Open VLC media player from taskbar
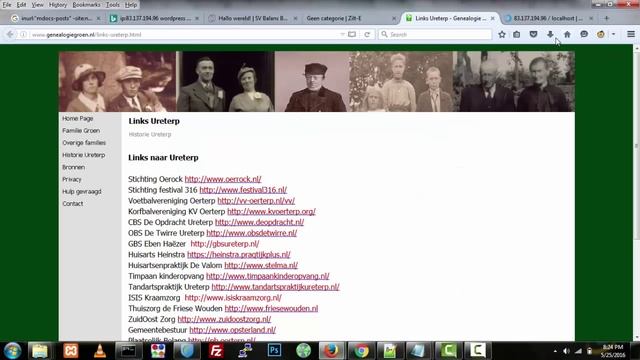 (x=100, y=351)
